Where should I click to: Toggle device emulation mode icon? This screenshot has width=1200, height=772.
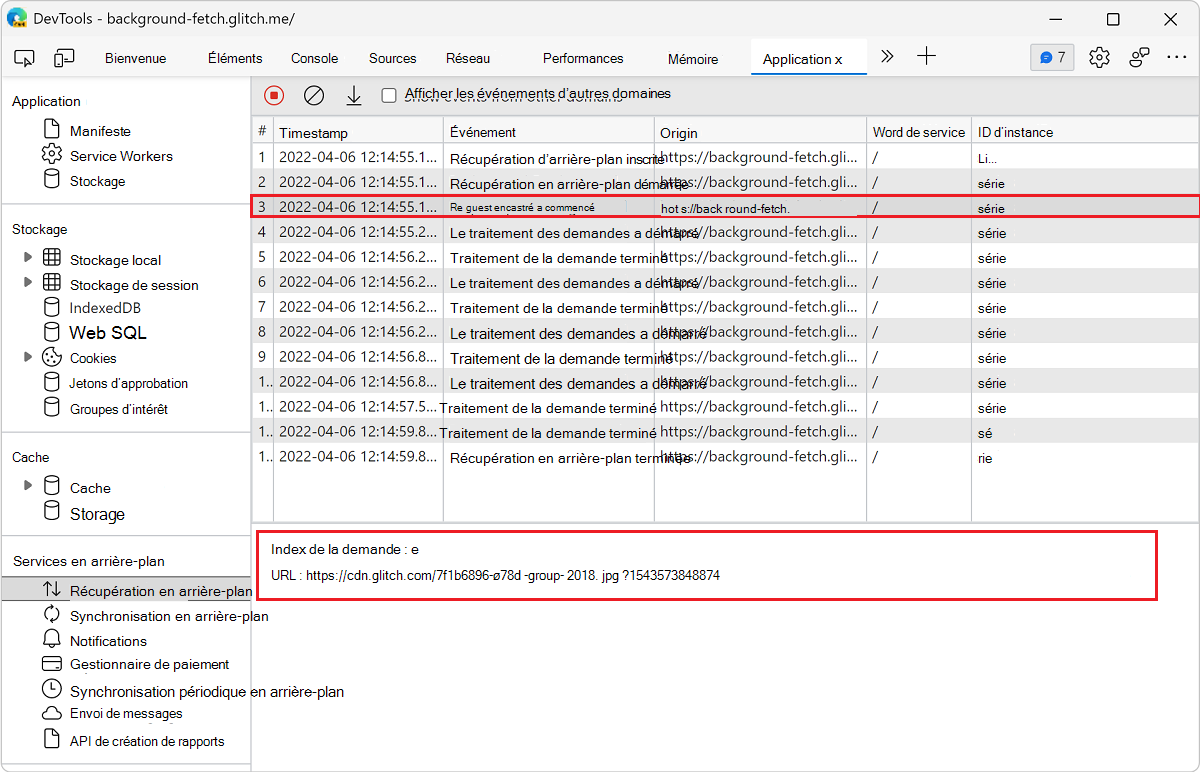click(x=64, y=58)
